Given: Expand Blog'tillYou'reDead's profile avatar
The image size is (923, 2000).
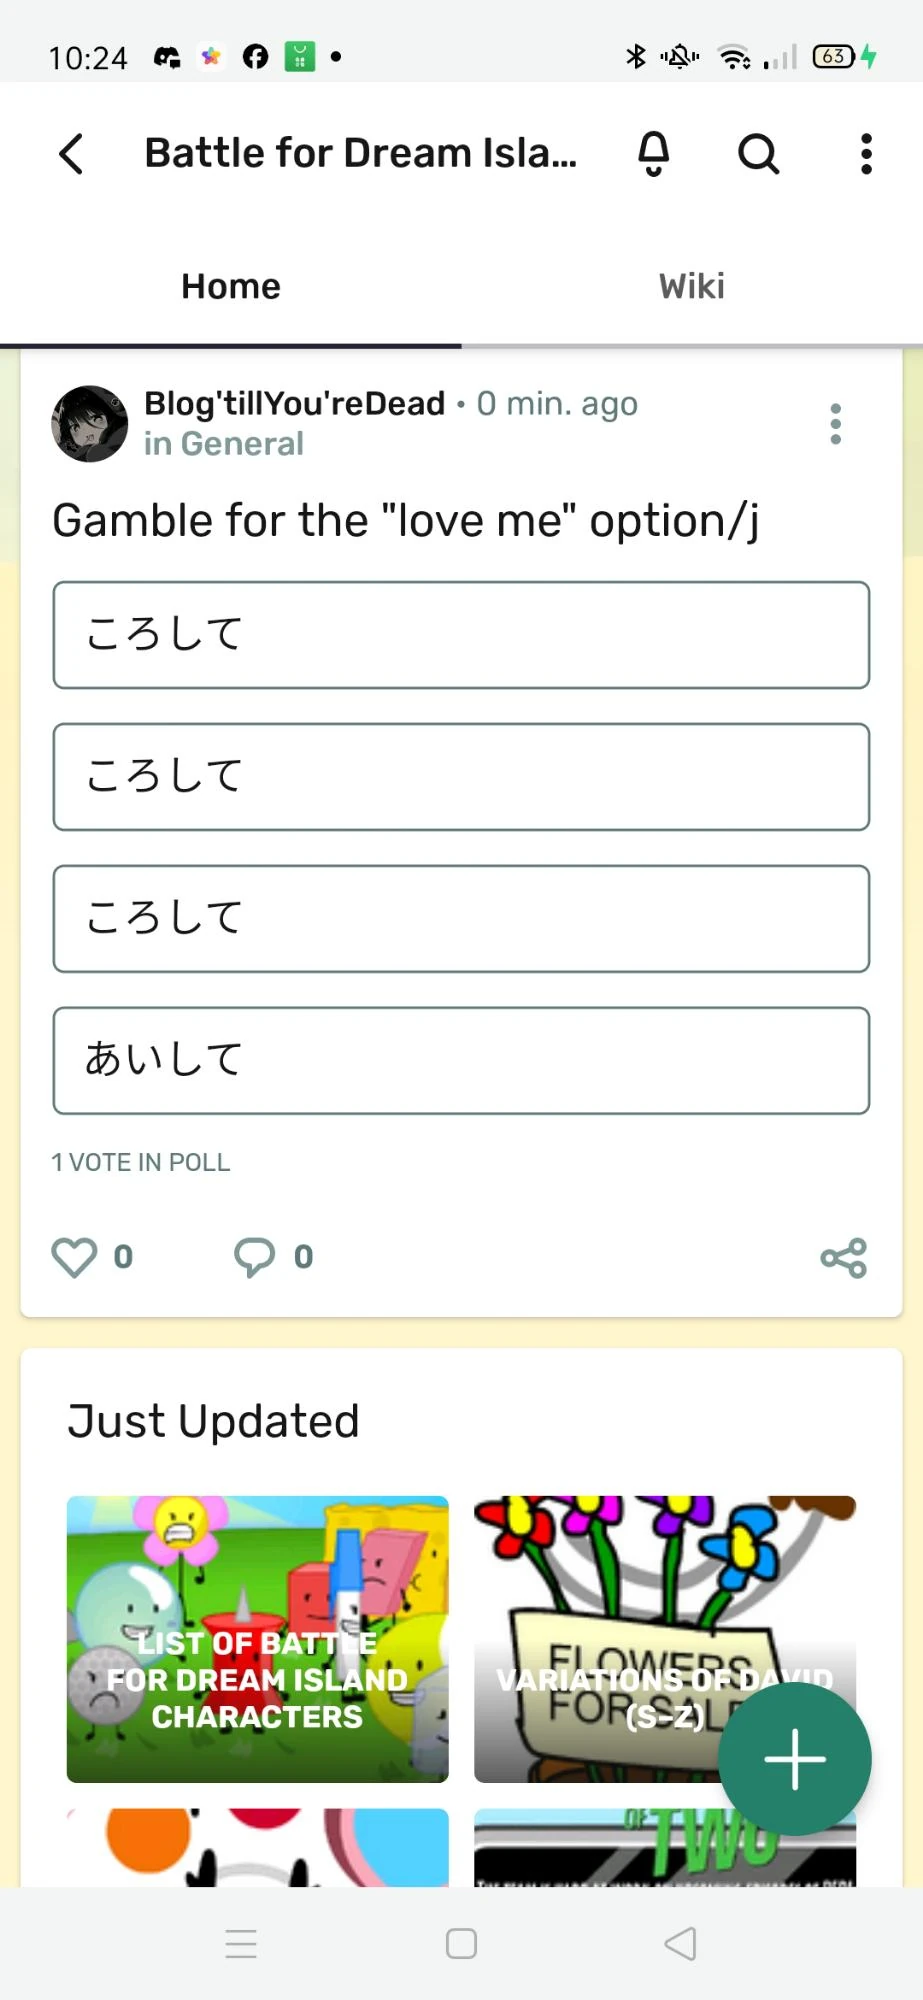Looking at the screenshot, I should (x=90, y=424).
